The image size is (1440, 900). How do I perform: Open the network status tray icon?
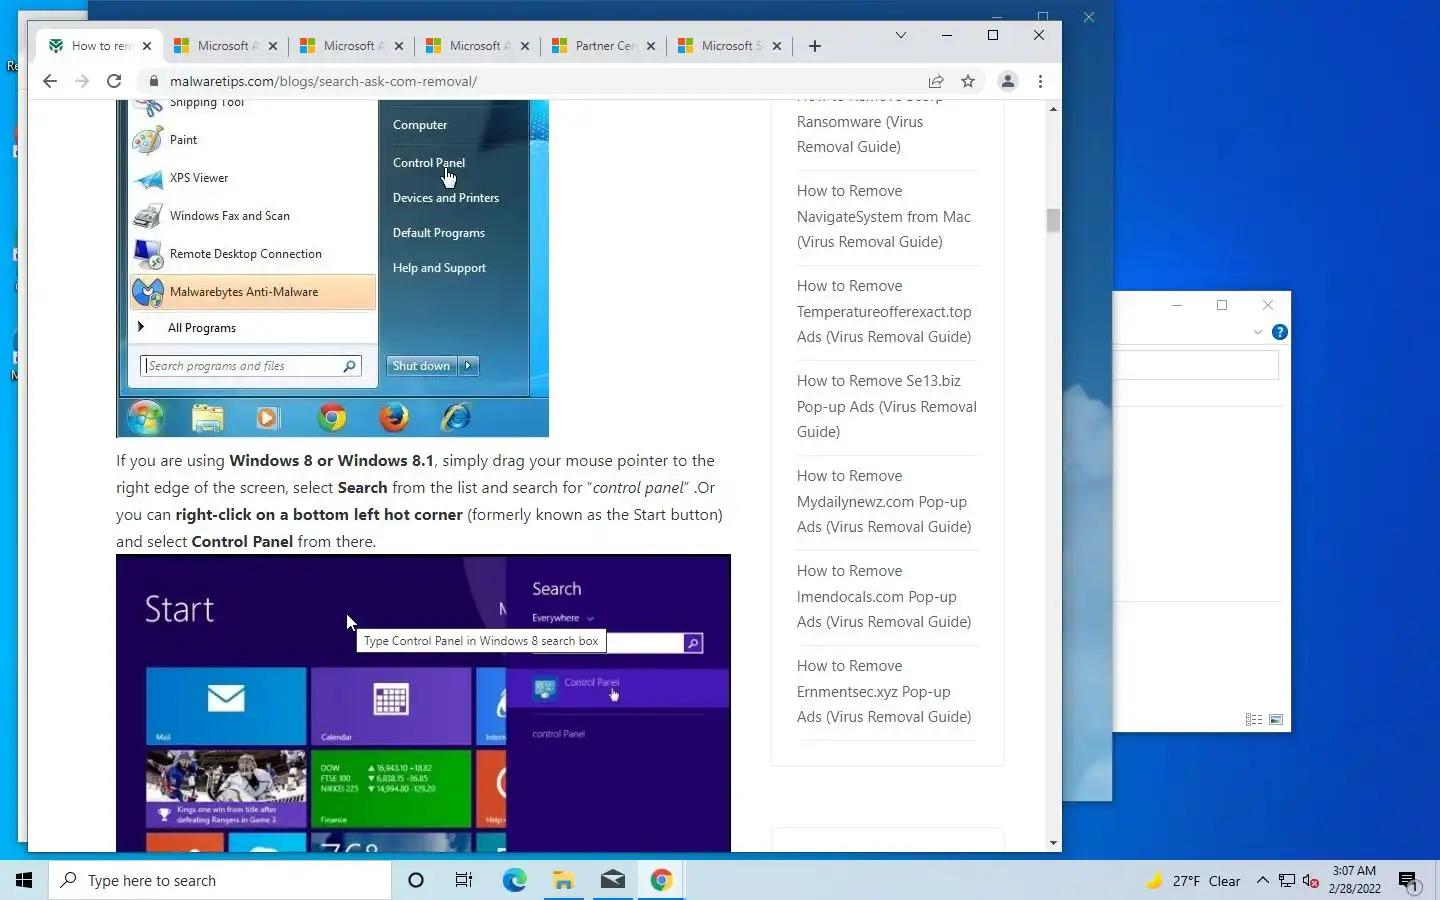point(1287,881)
